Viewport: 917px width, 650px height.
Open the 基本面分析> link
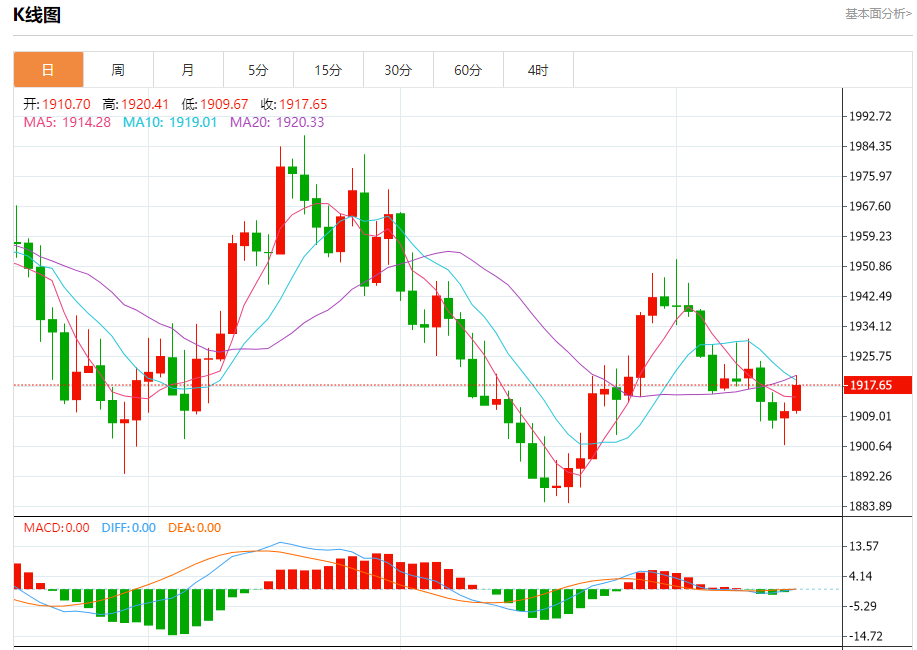878,13
